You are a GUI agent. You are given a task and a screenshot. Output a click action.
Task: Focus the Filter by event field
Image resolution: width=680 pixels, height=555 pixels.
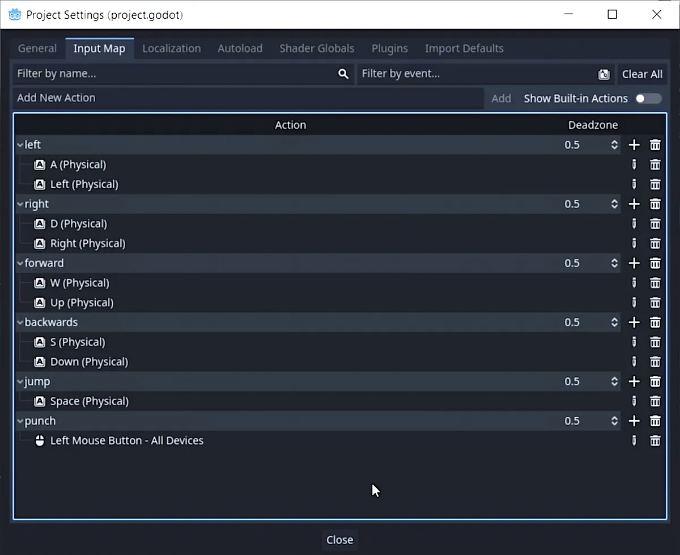(485, 74)
